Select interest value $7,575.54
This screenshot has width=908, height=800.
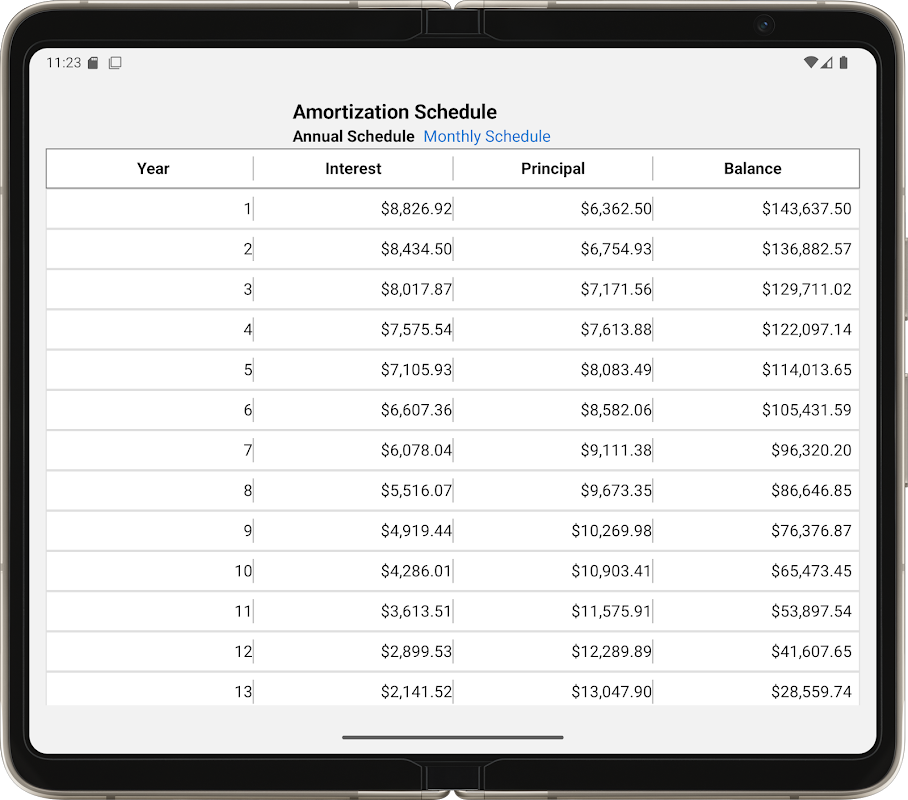[x=416, y=330]
